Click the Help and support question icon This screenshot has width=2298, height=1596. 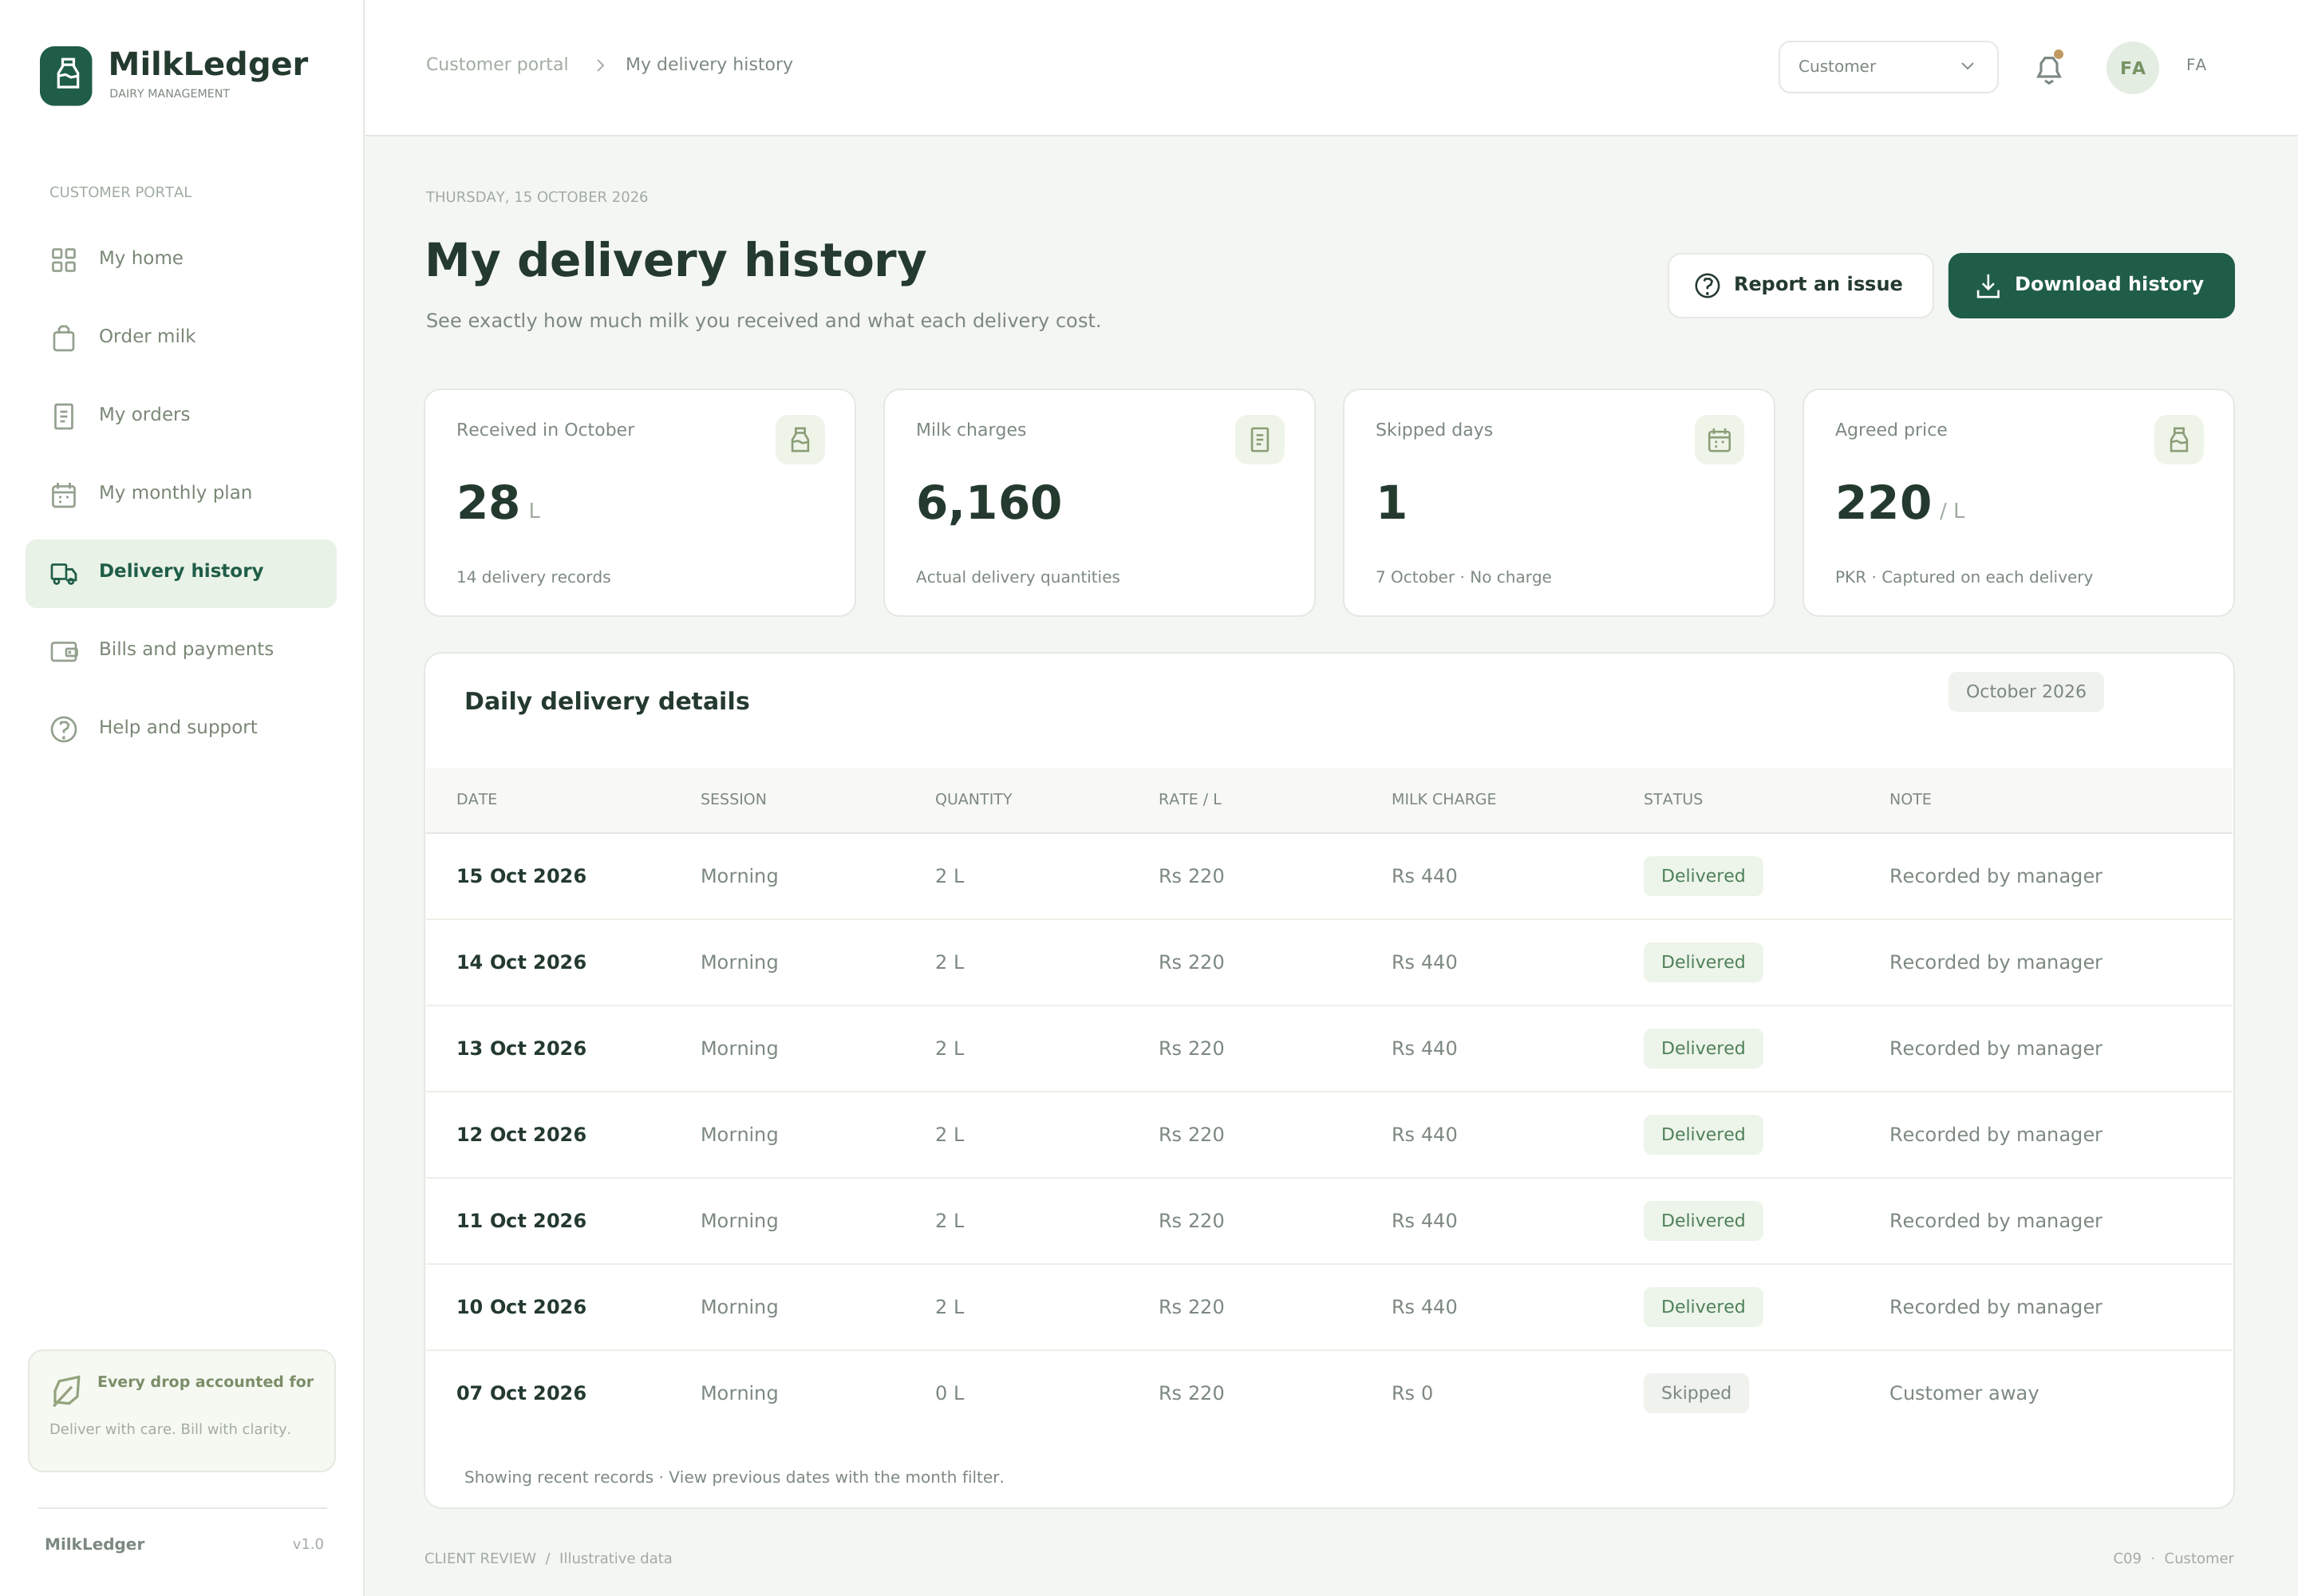click(x=64, y=729)
